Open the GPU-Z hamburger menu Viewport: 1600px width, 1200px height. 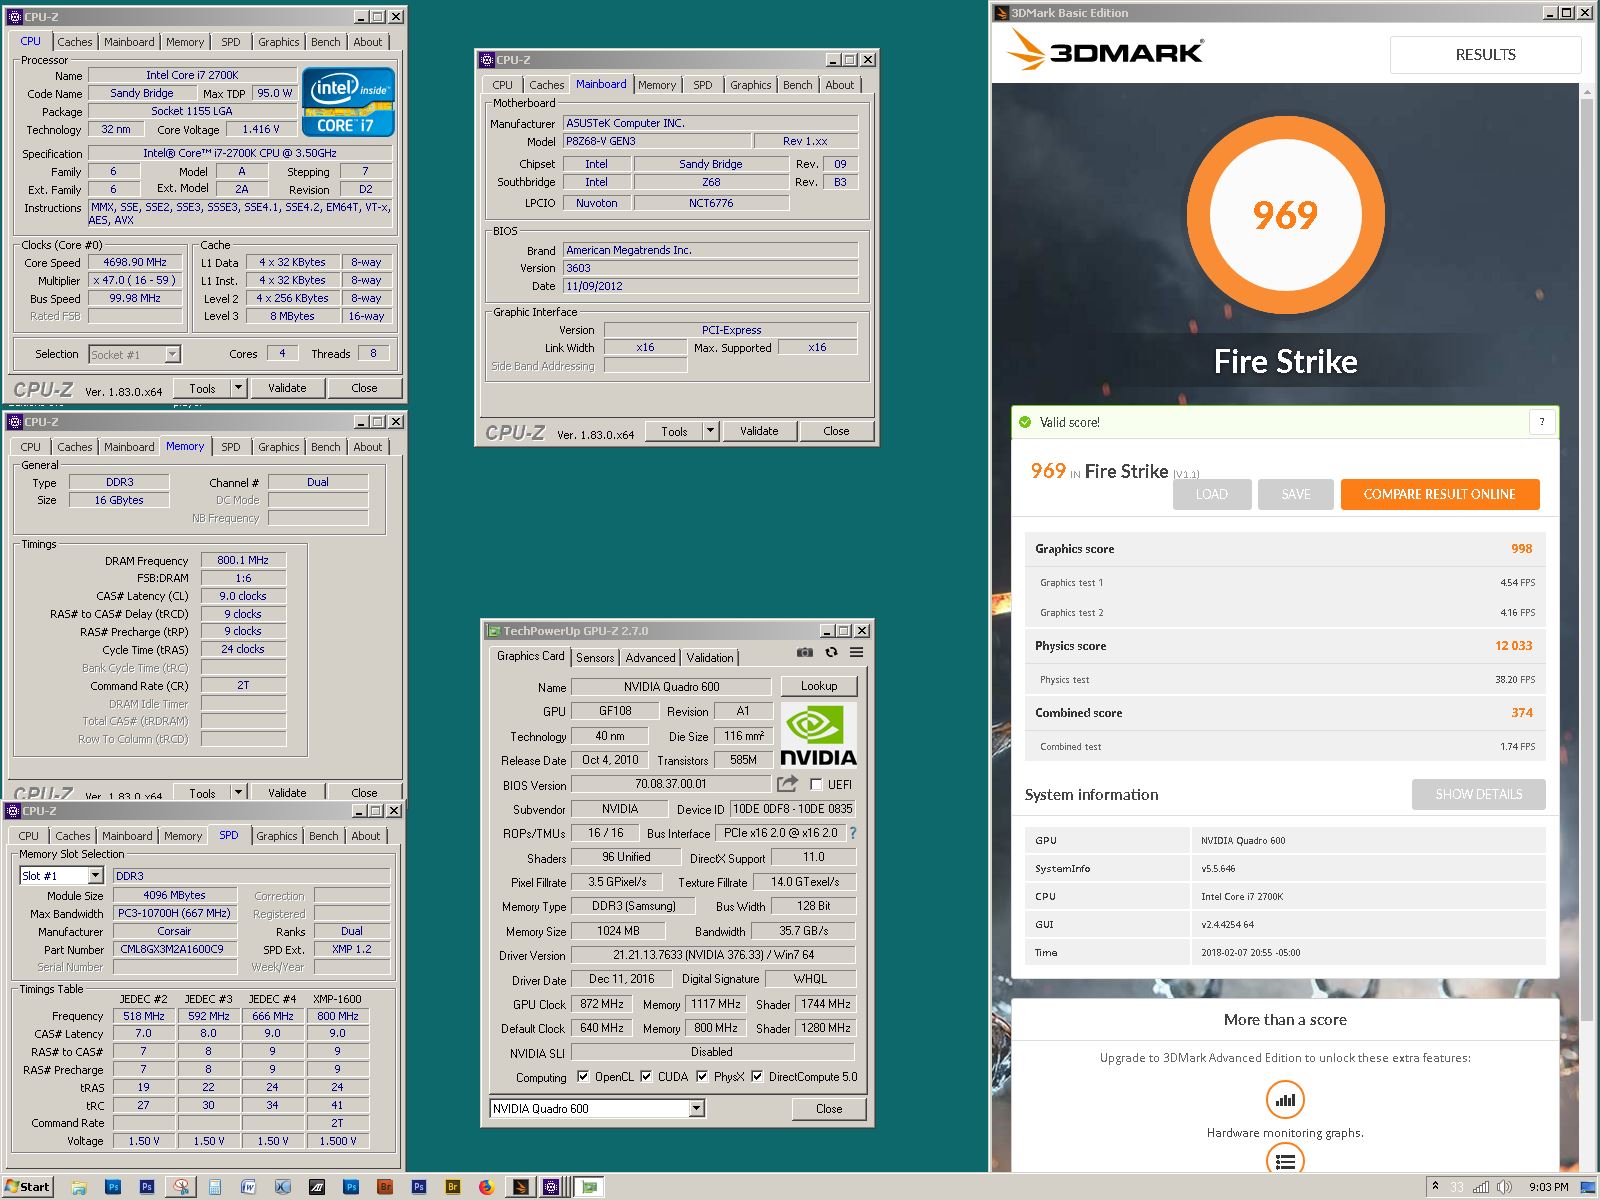point(857,652)
